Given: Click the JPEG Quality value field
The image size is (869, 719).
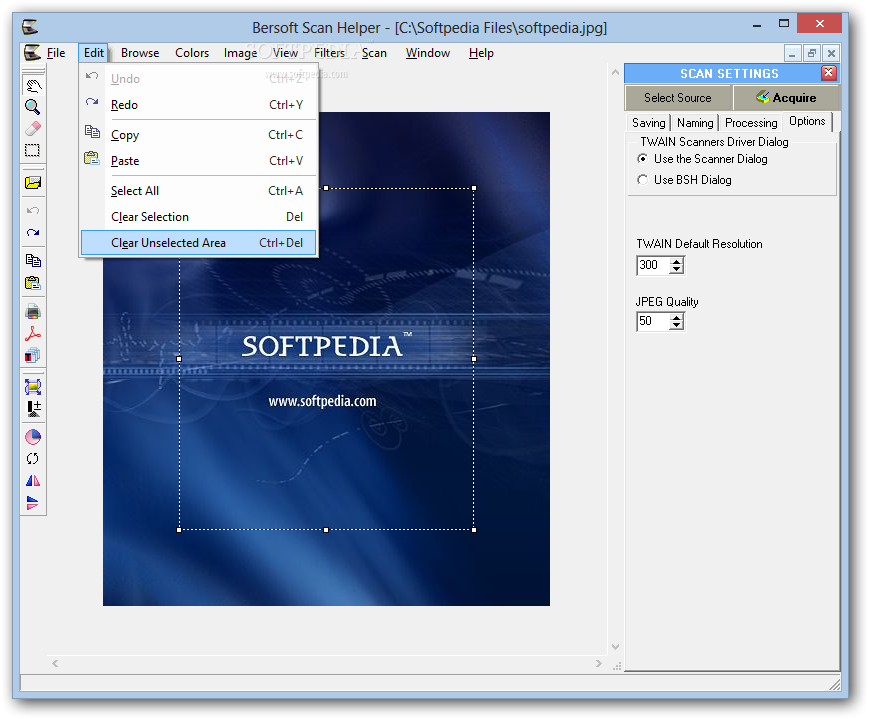Looking at the screenshot, I should [653, 321].
